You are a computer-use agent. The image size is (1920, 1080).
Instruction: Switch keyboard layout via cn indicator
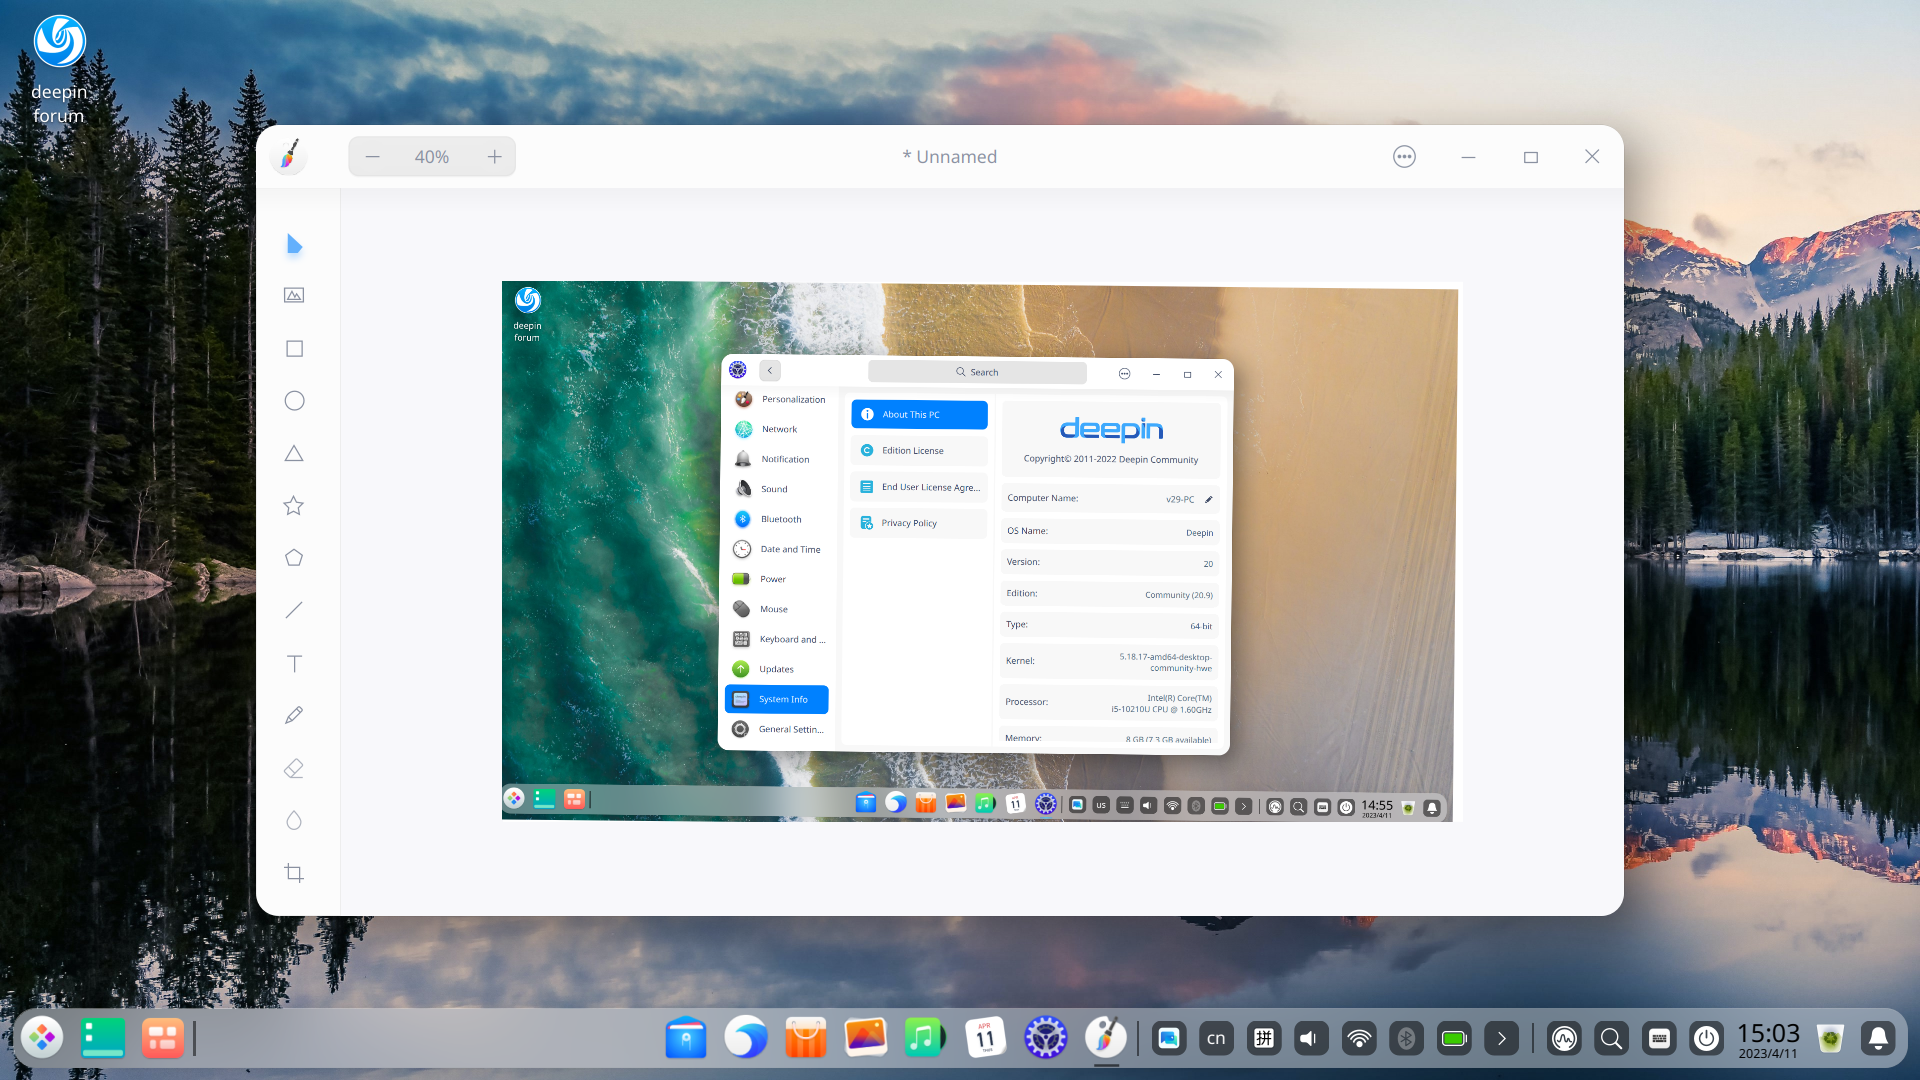[x=1215, y=1037]
